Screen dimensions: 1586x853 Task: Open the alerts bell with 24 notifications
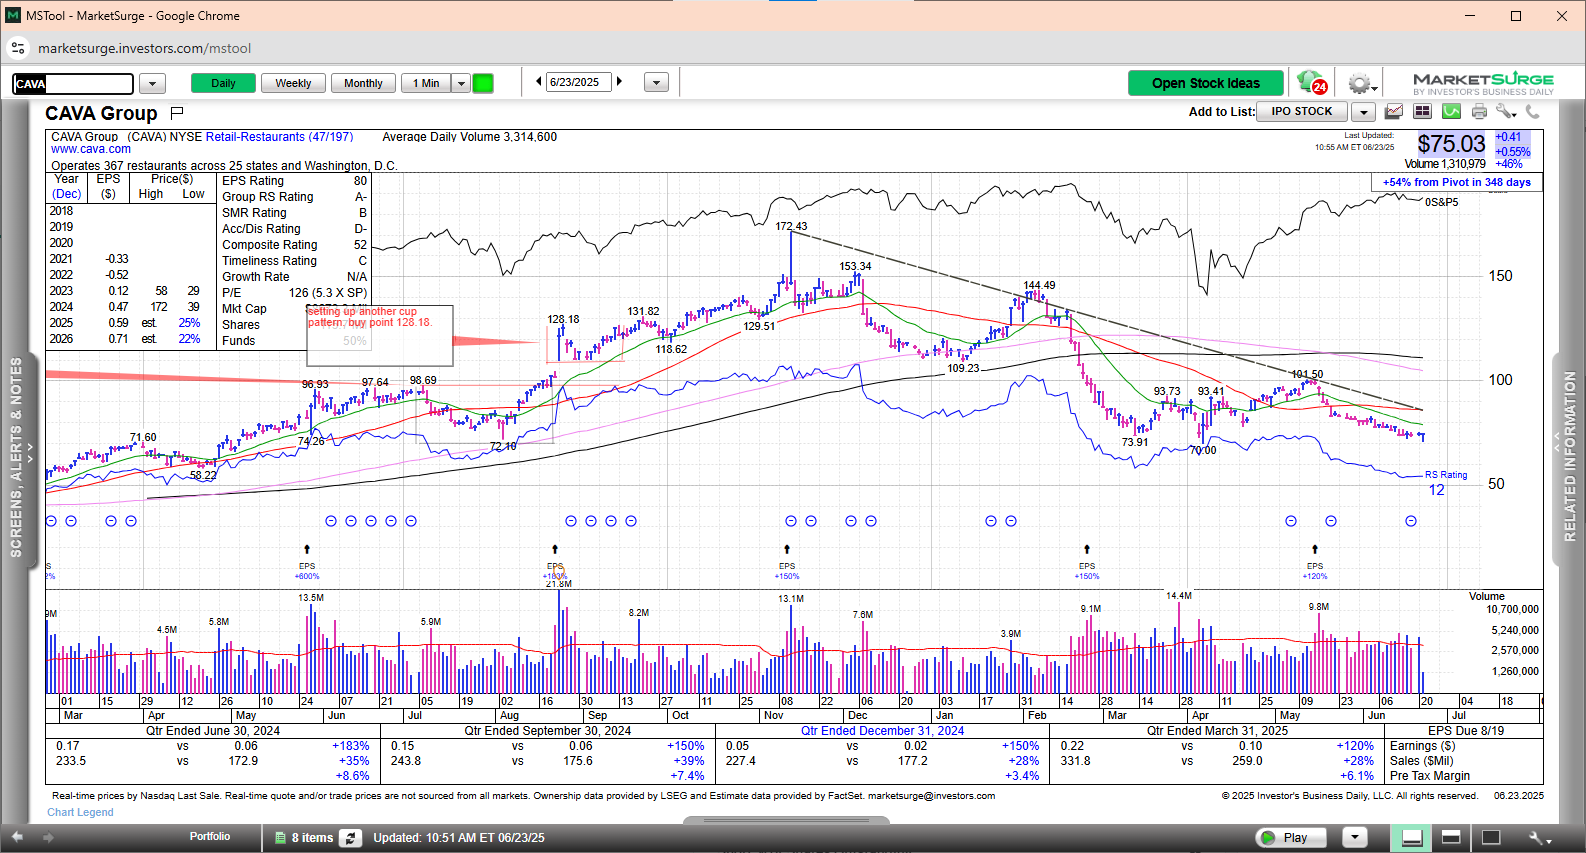tap(1311, 83)
